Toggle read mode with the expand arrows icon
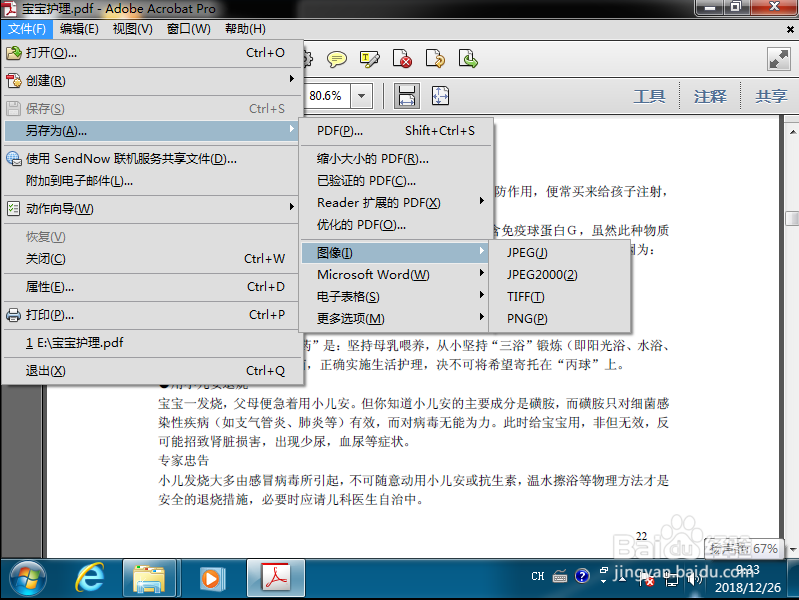This screenshot has height=600, width=799. (779, 59)
